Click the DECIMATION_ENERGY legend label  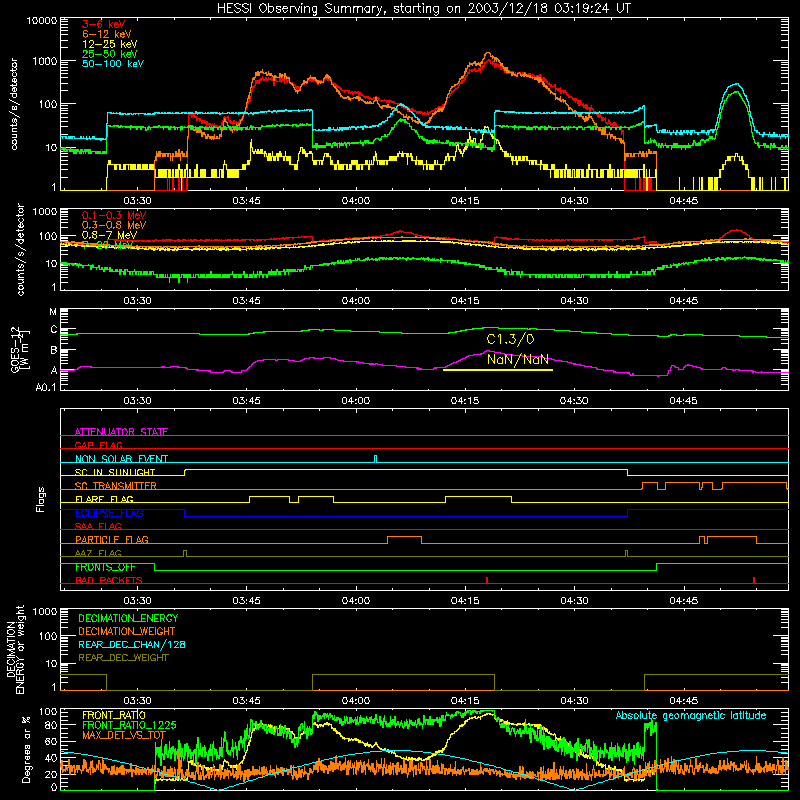point(128,618)
